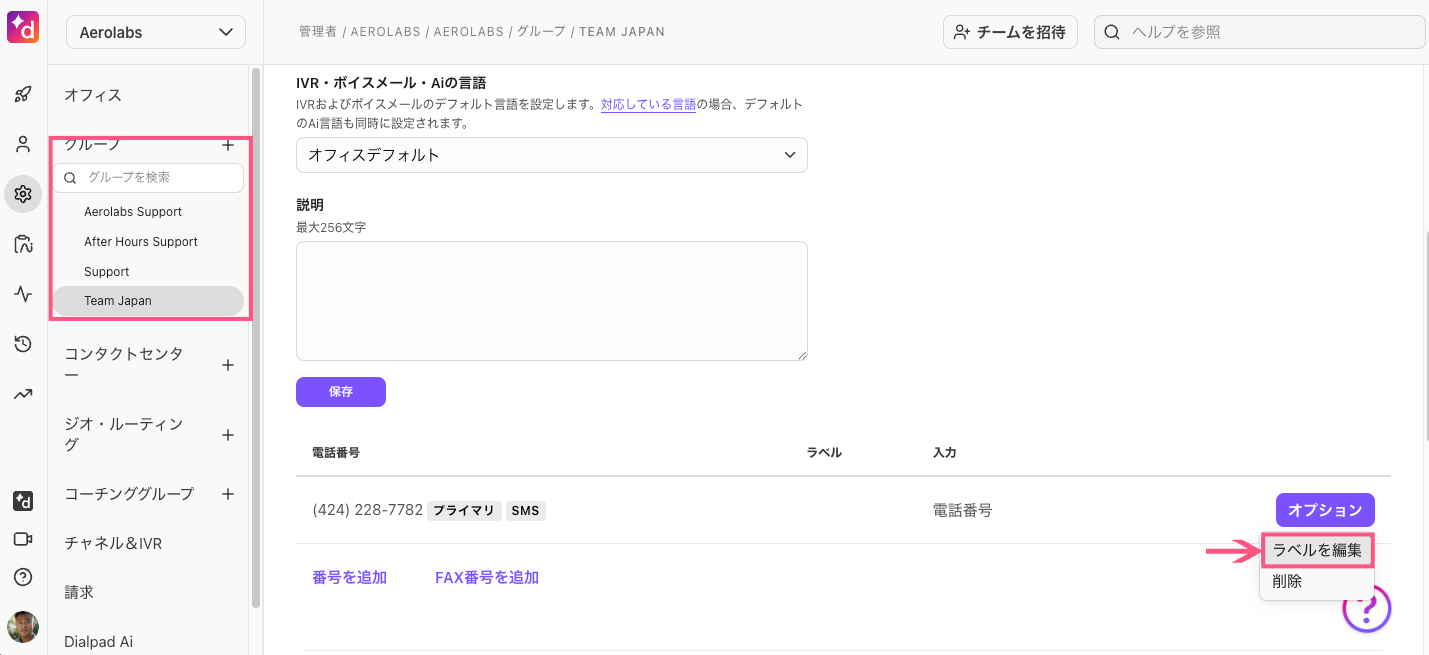
Task: Open the Dialpad logo home icon
Action: (23, 25)
